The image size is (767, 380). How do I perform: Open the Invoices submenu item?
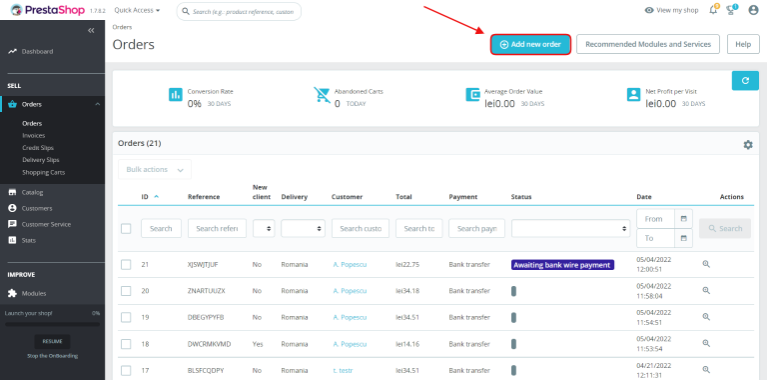[33, 135]
